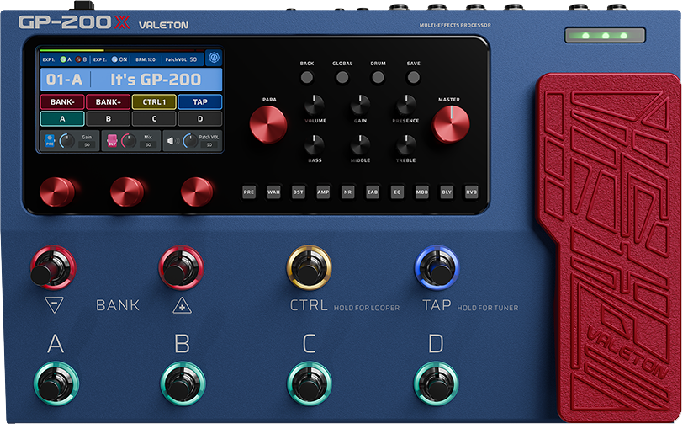Image resolution: width=682 pixels, height=424 pixels.
Task: Step on the bank up footswitch
Action: 181,268
